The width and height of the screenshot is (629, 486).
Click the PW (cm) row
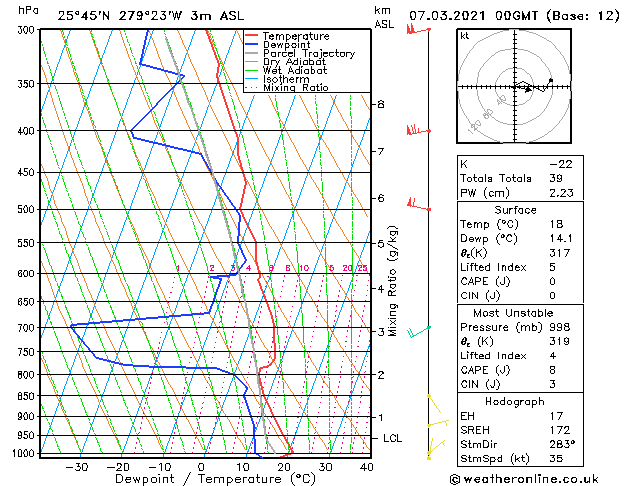pos(520,193)
